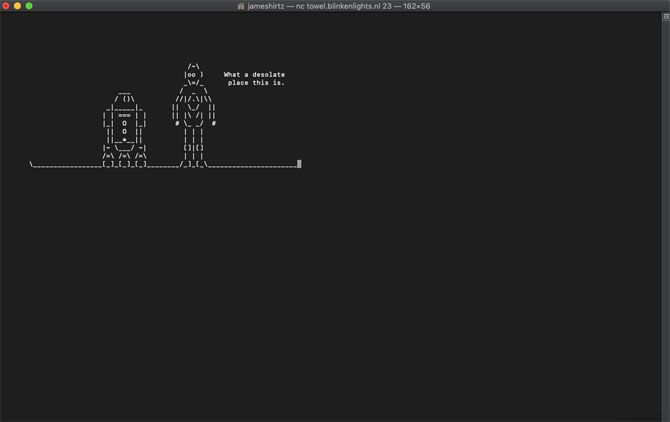
Task: Minimize the Terminal with yellow button
Action: coord(17,6)
